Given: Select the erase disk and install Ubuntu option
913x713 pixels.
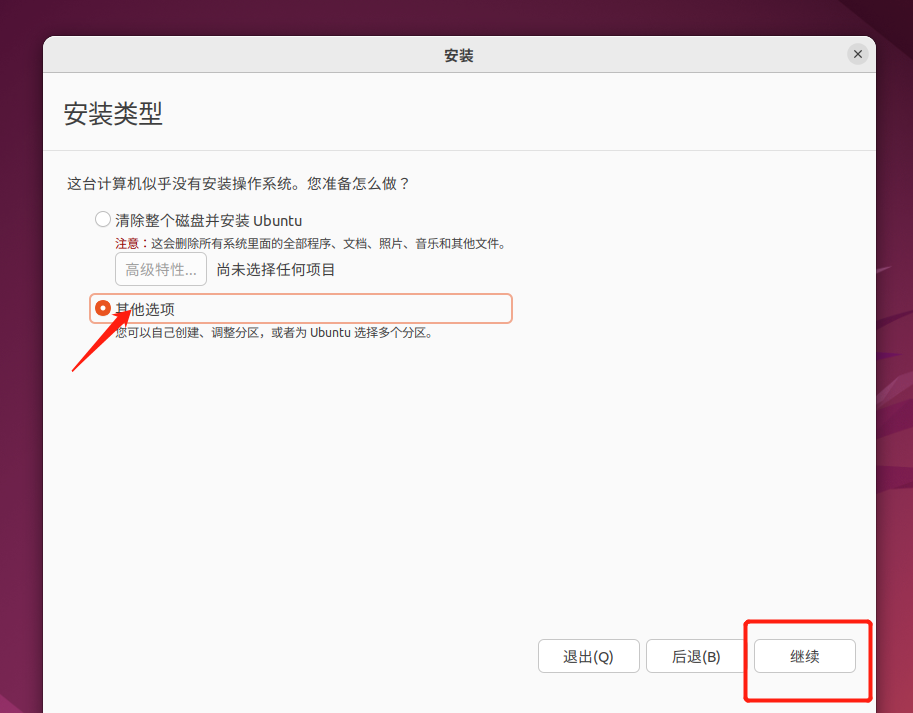Looking at the screenshot, I should pos(102,219).
